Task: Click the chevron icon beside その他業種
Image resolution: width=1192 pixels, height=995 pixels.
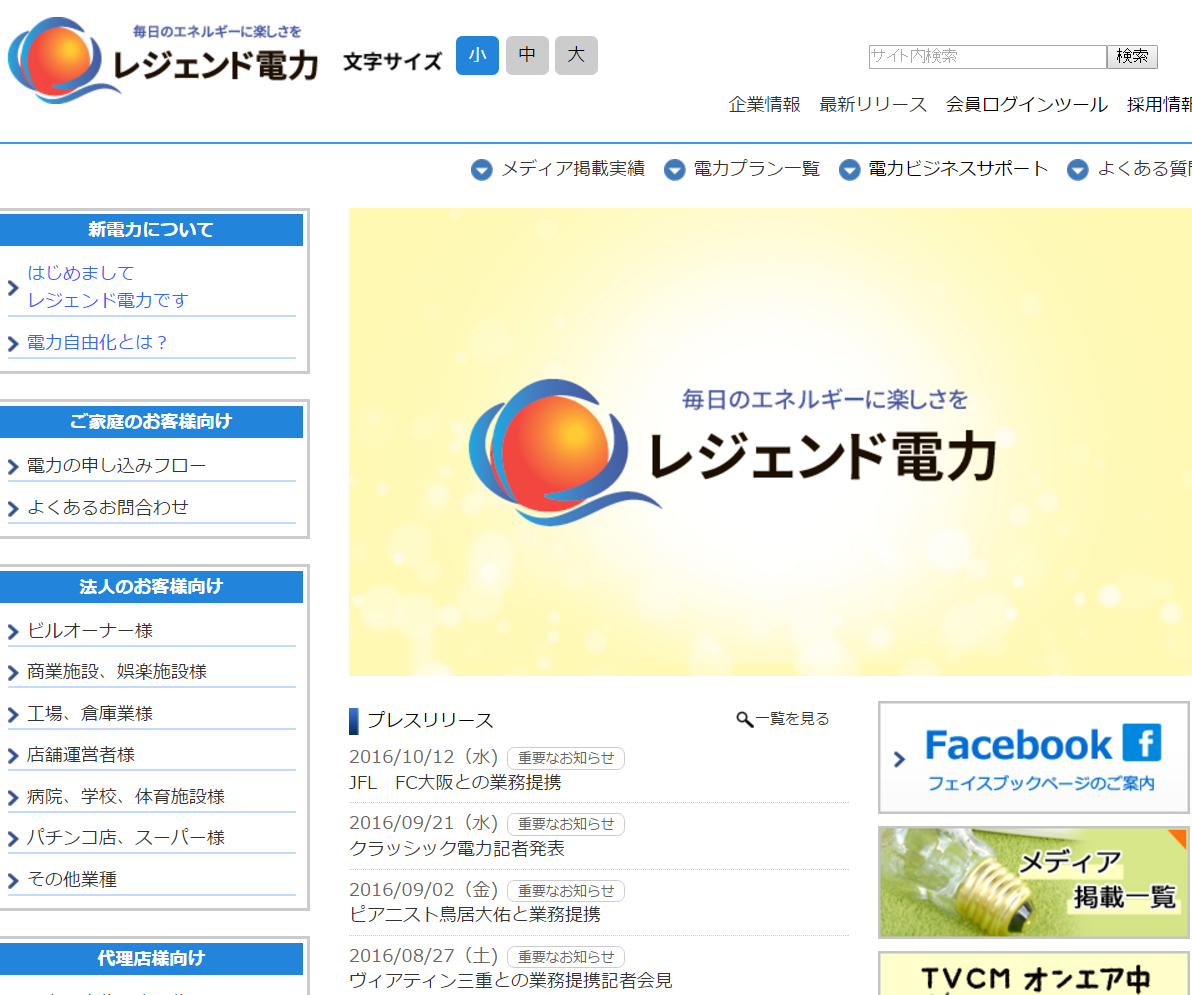Action: pos(13,881)
